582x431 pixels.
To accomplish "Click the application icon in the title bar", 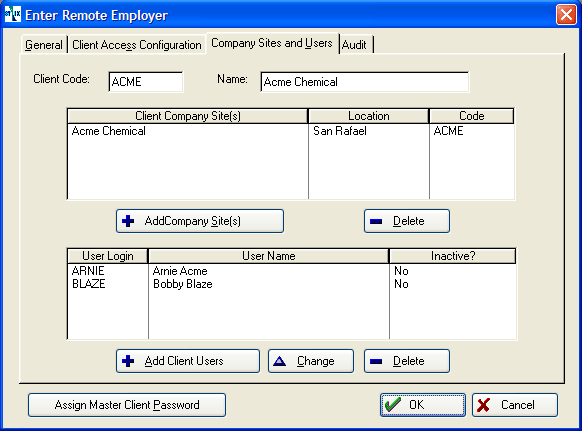I will pos(13,14).
